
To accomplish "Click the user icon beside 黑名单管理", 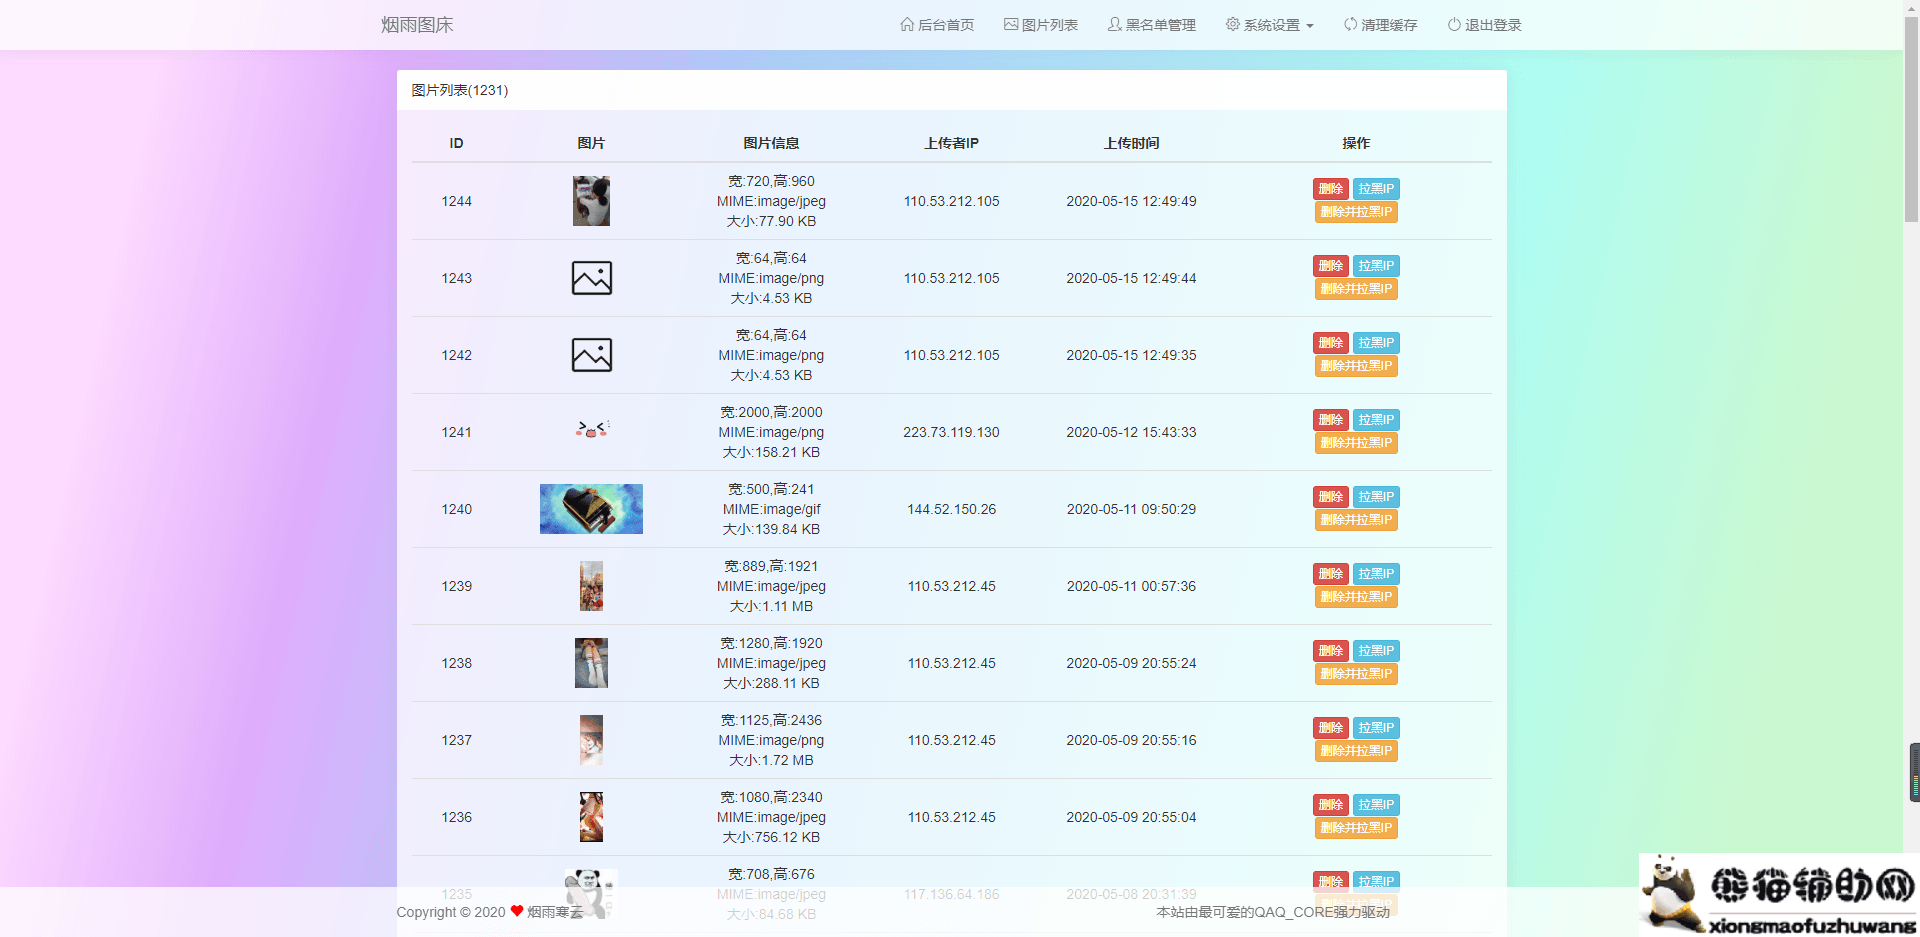I will pyautogui.click(x=1114, y=24).
